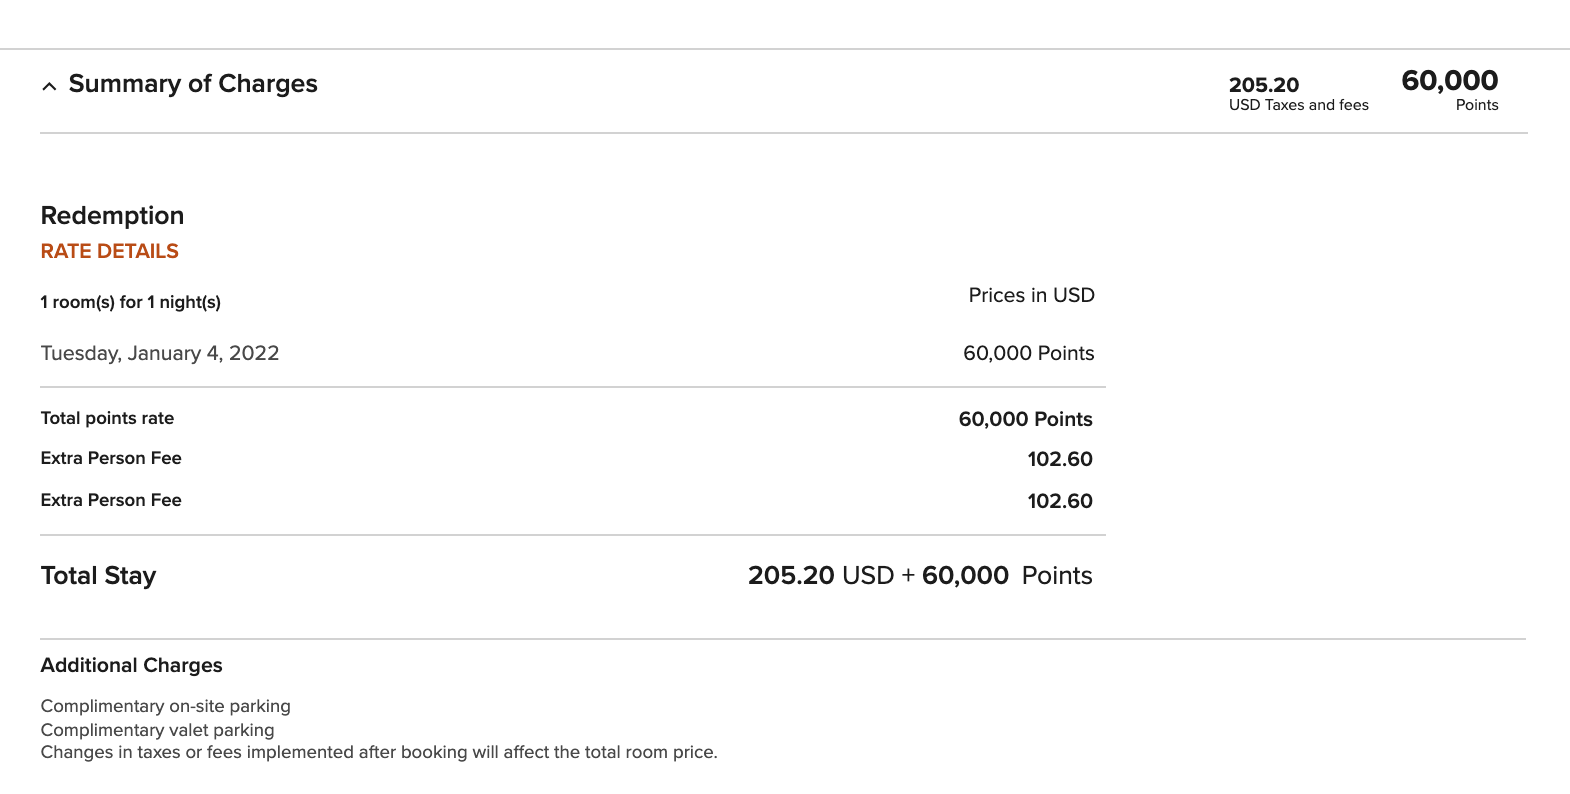The width and height of the screenshot is (1570, 794).
Task: Click the Total points rate label
Action: (x=107, y=418)
